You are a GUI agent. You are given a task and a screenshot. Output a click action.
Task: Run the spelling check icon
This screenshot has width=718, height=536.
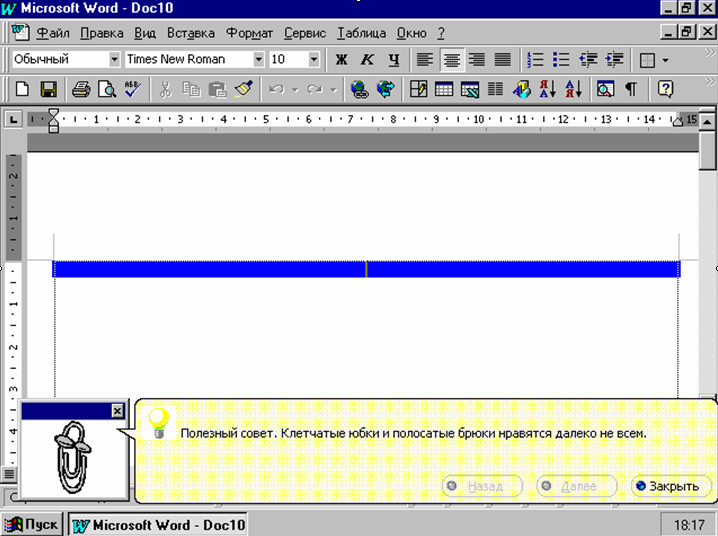click(132, 89)
